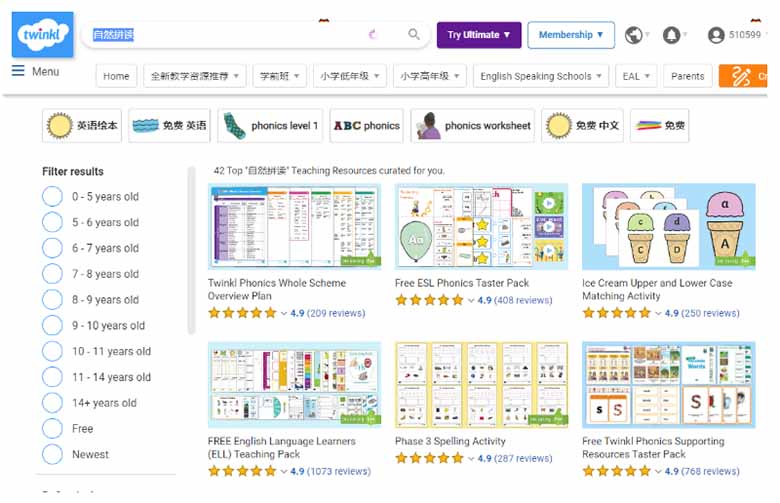Screen dimensions: 780x503
Task: Expand the 全新教学资源推荐 nav dropdown
Action: tap(195, 76)
